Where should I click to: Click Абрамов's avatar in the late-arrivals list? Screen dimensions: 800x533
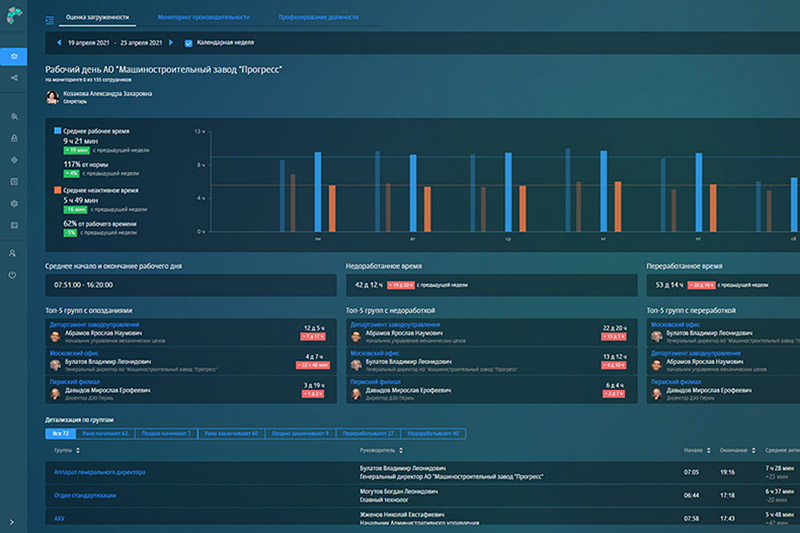(x=55, y=337)
